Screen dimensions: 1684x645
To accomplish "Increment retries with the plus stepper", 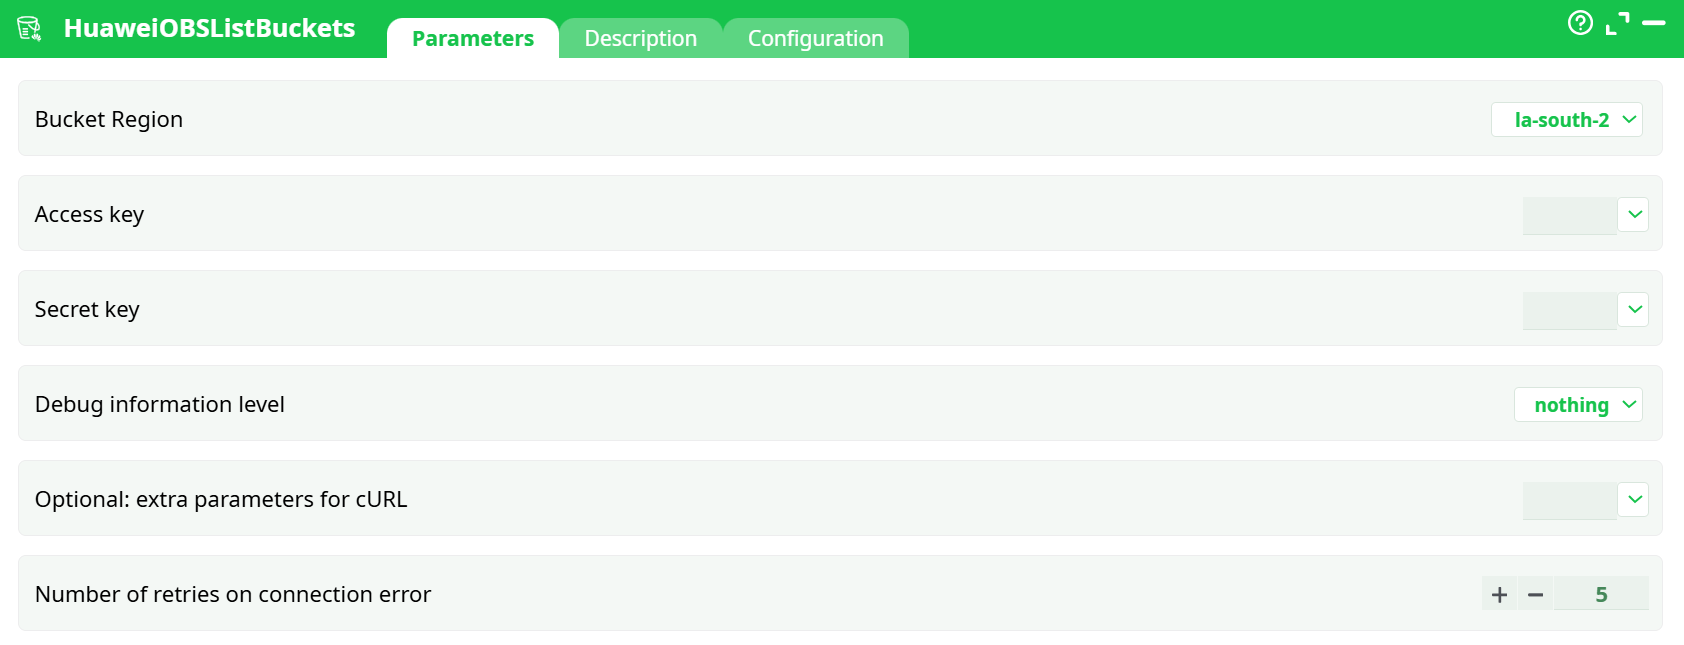I will tap(1499, 593).
